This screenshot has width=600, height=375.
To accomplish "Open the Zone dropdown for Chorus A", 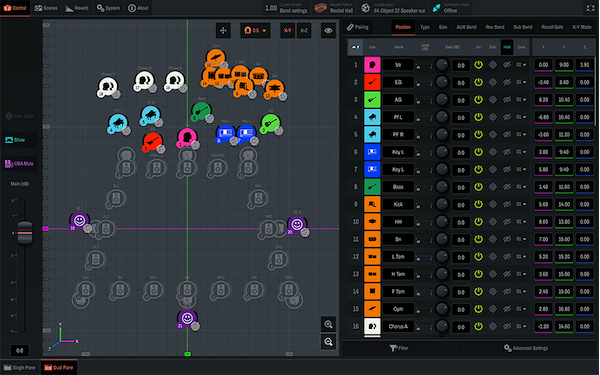I will (x=521, y=326).
